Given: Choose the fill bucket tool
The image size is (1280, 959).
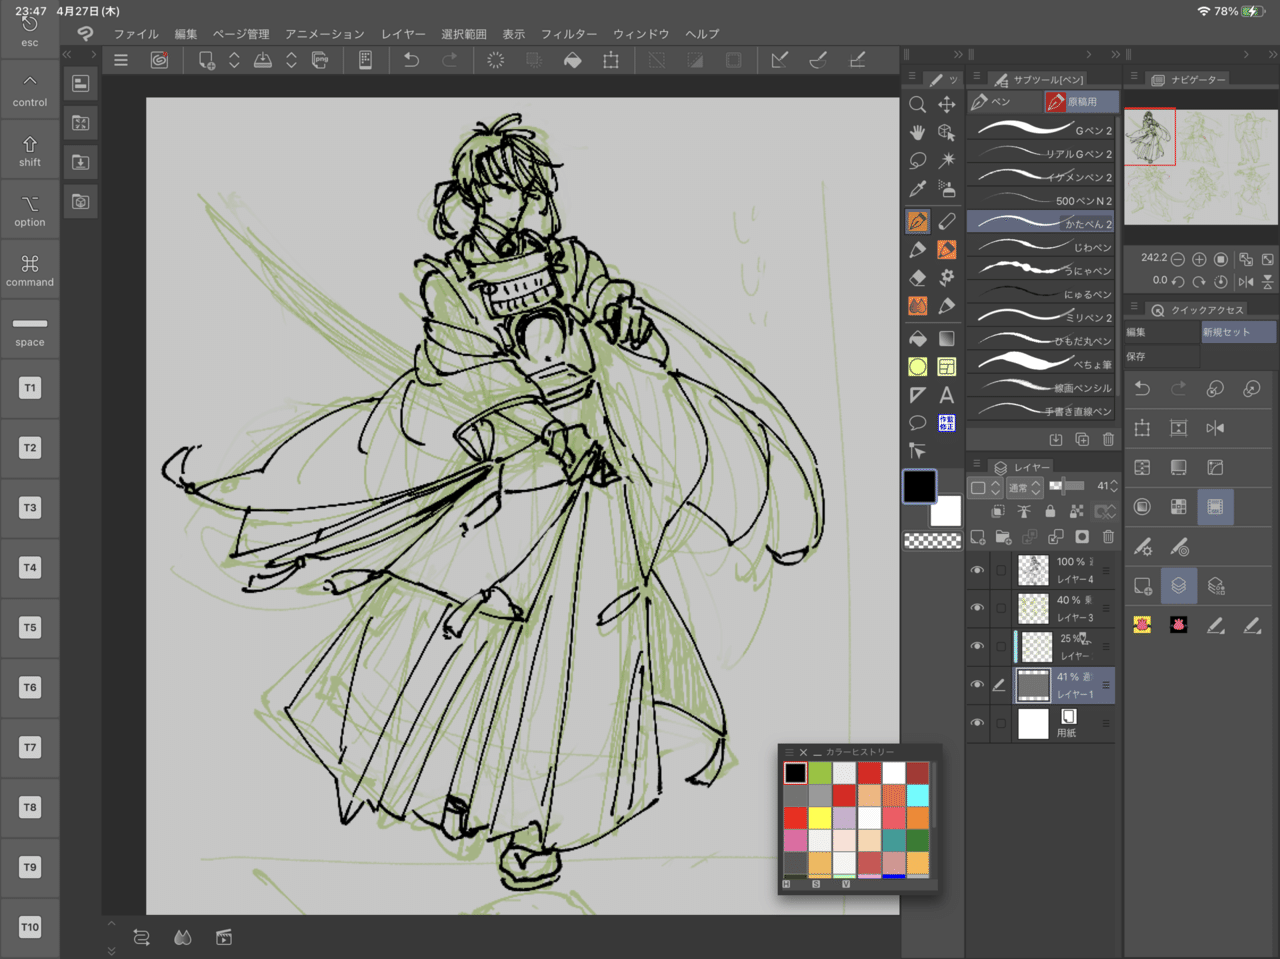Looking at the screenshot, I should [x=917, y=338].
